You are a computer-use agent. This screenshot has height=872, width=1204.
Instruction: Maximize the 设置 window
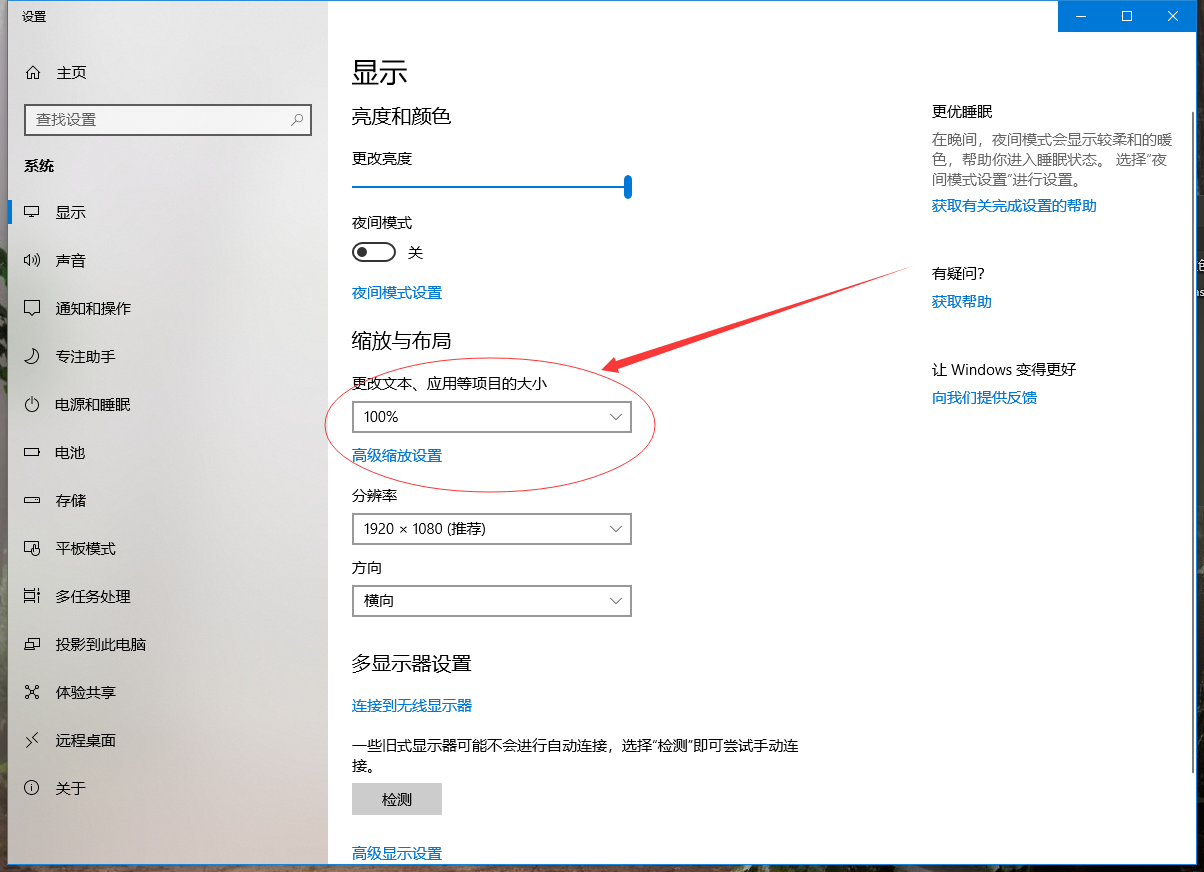(1127, 16)
